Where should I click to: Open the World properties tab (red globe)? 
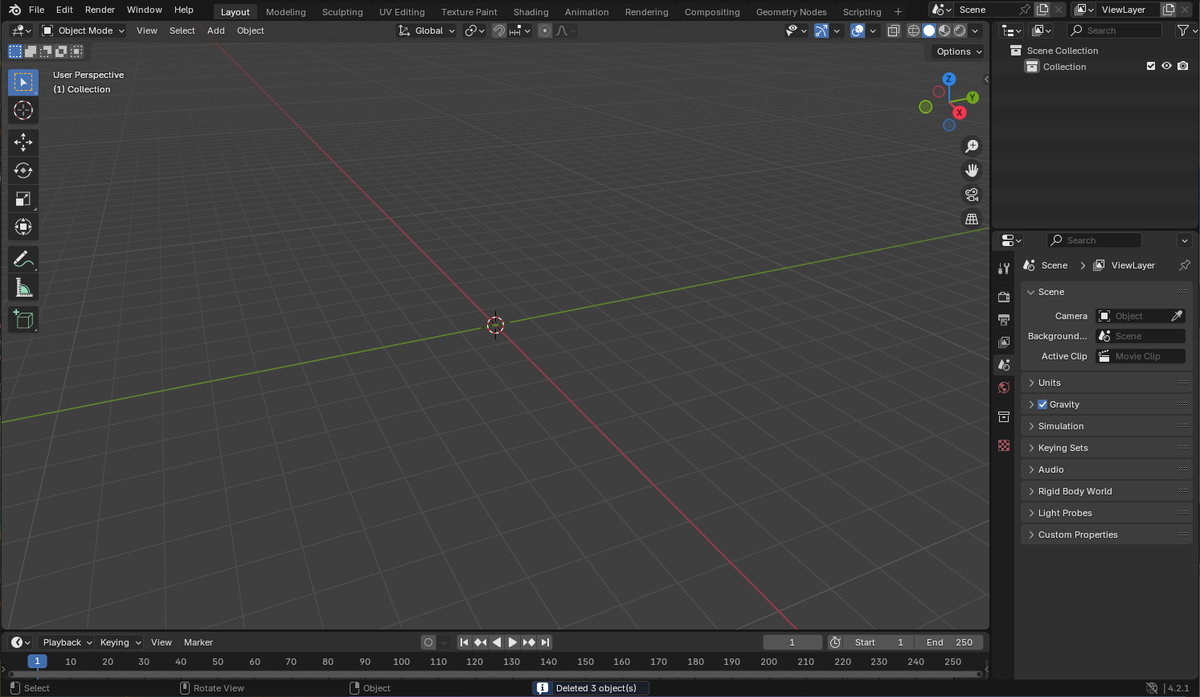[x=1004, y=387]
